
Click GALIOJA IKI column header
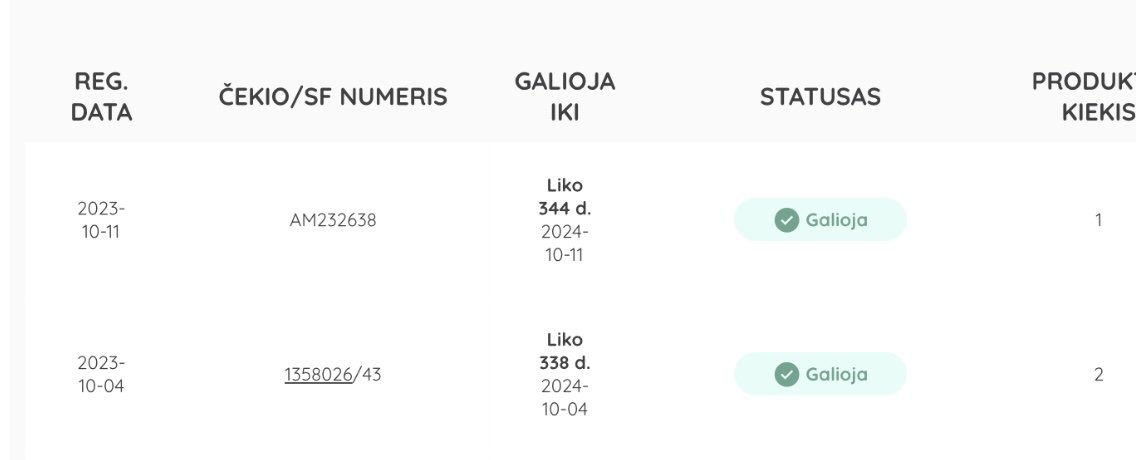(564, 97)
